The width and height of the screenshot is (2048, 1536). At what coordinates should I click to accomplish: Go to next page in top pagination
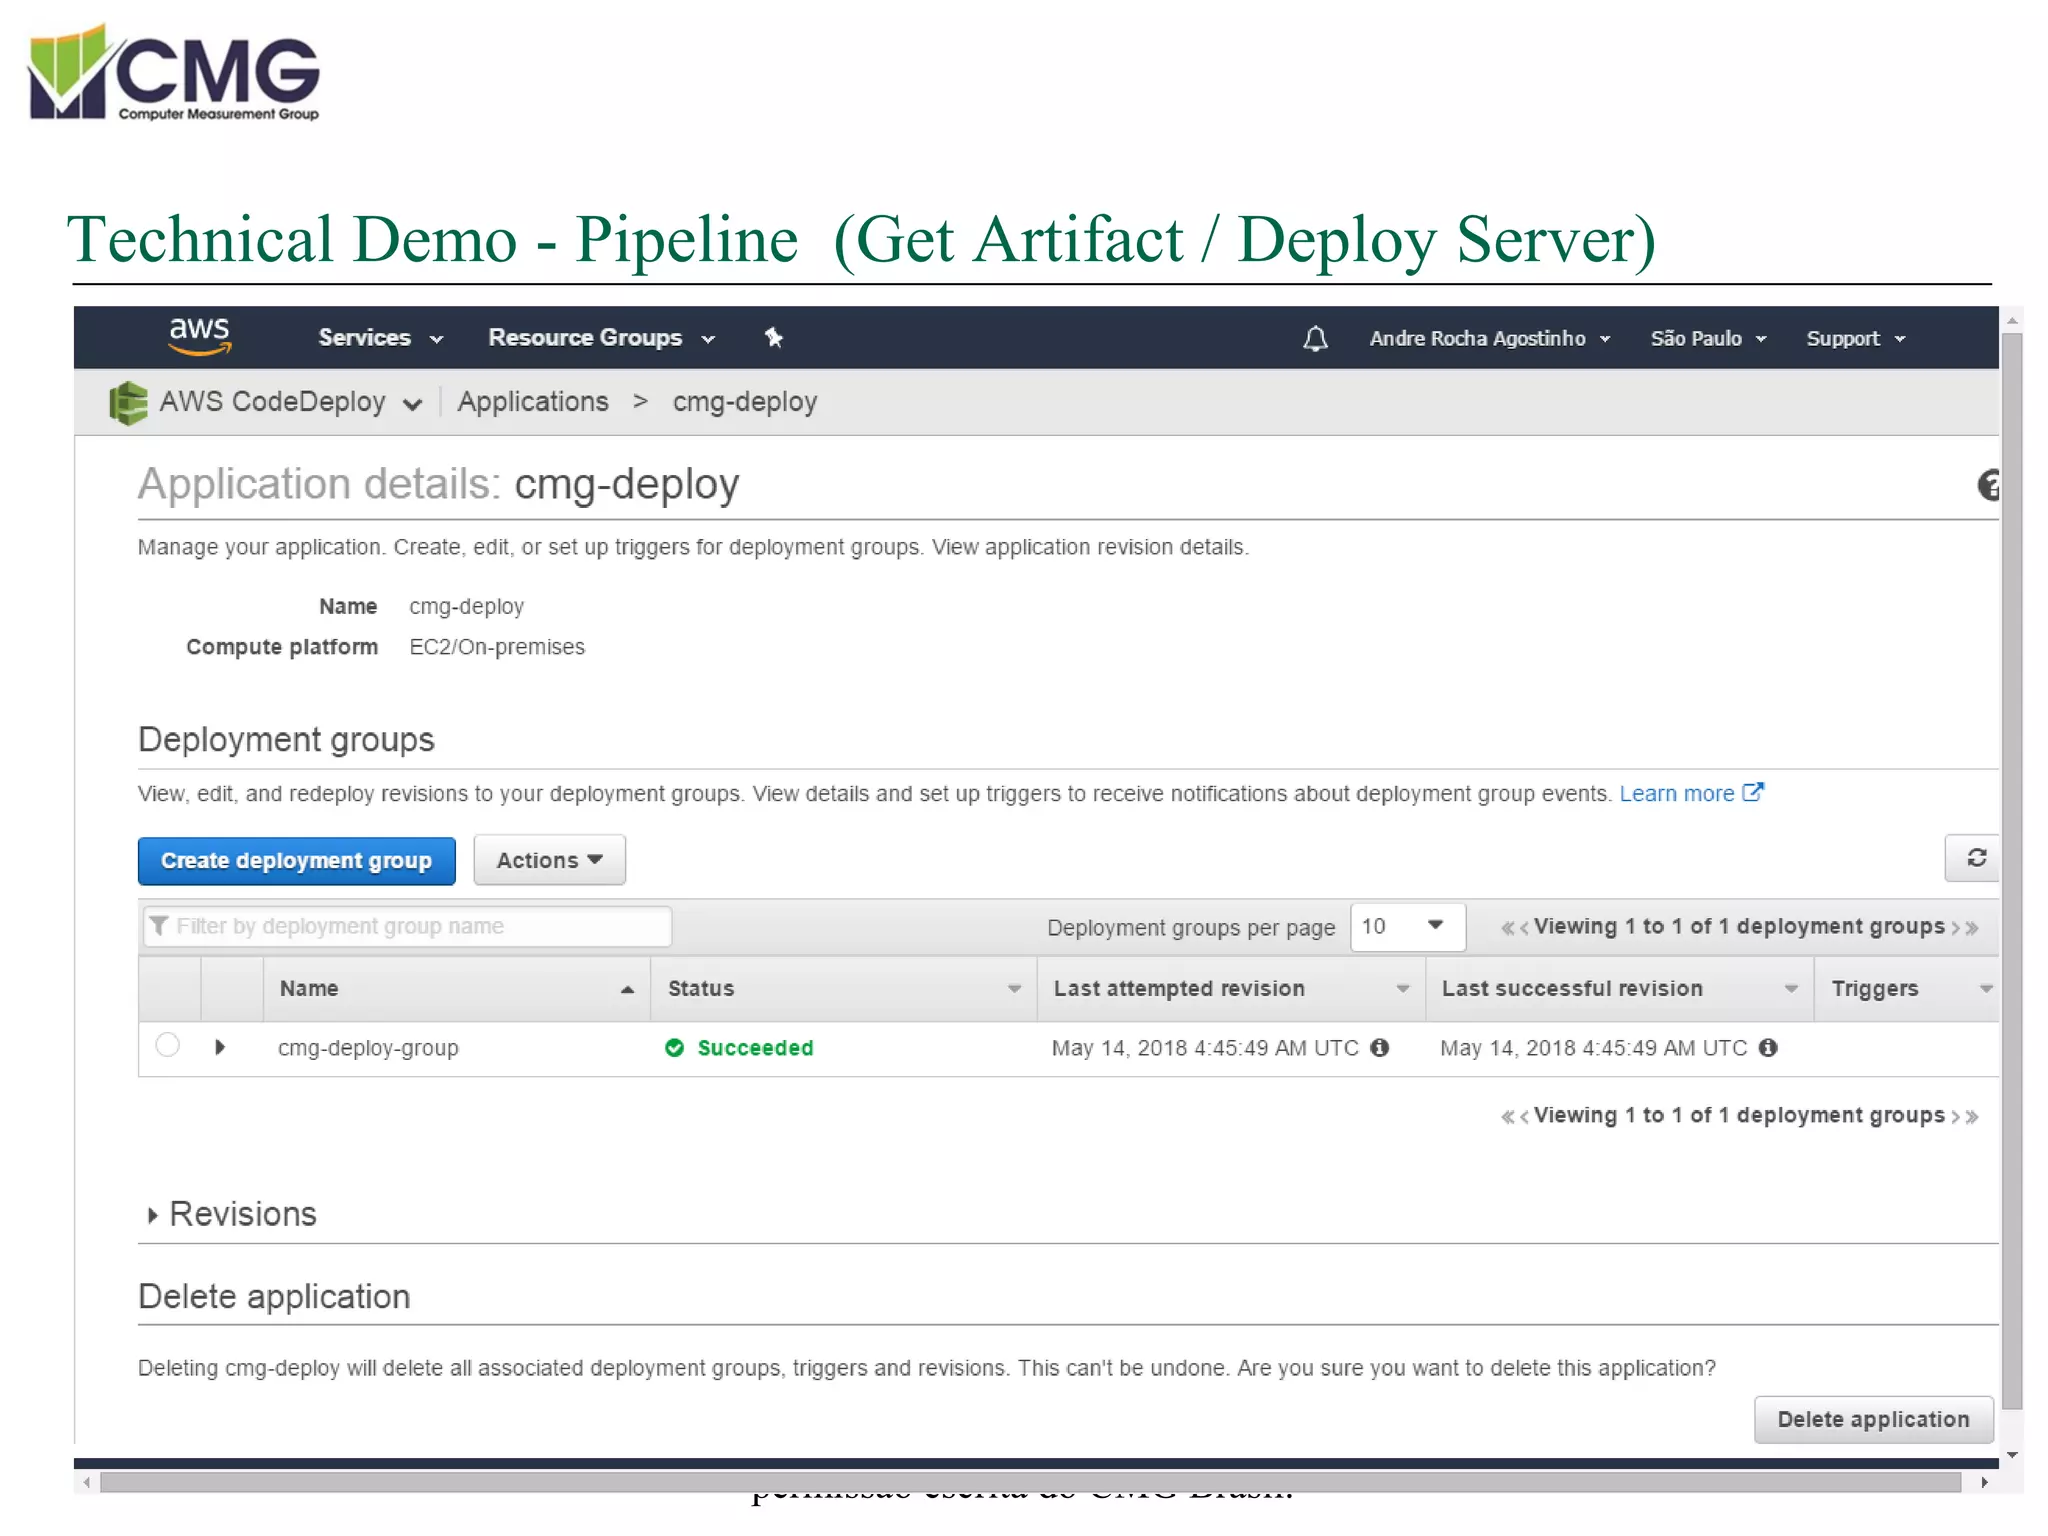tap(1955, 928)
